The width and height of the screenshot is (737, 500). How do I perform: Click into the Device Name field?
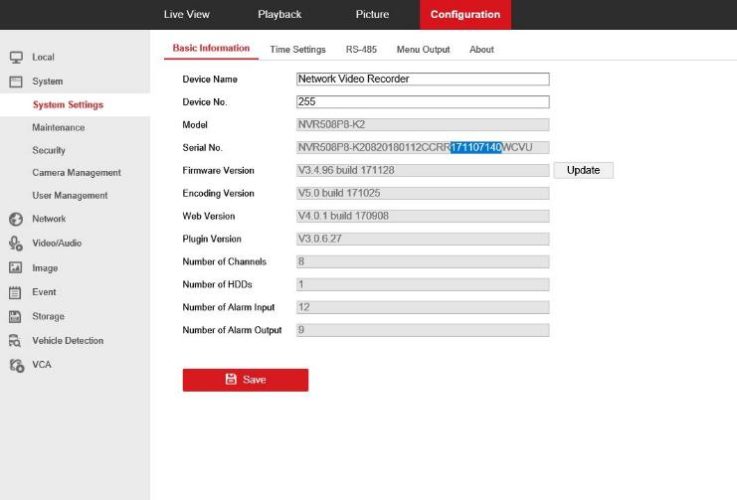tap(423, 79)
